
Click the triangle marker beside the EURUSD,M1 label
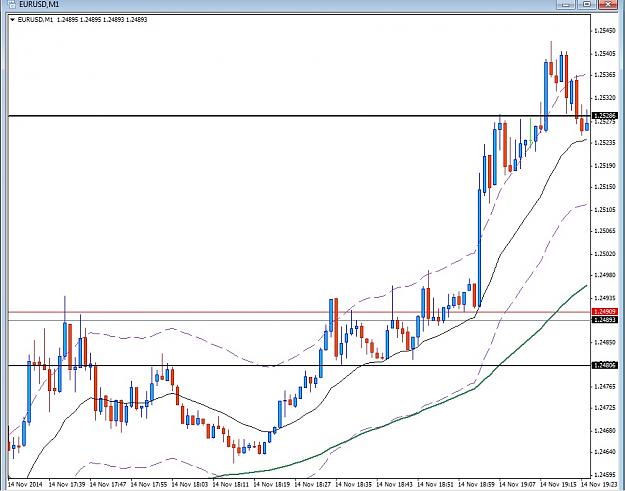[x=12, y=20]
